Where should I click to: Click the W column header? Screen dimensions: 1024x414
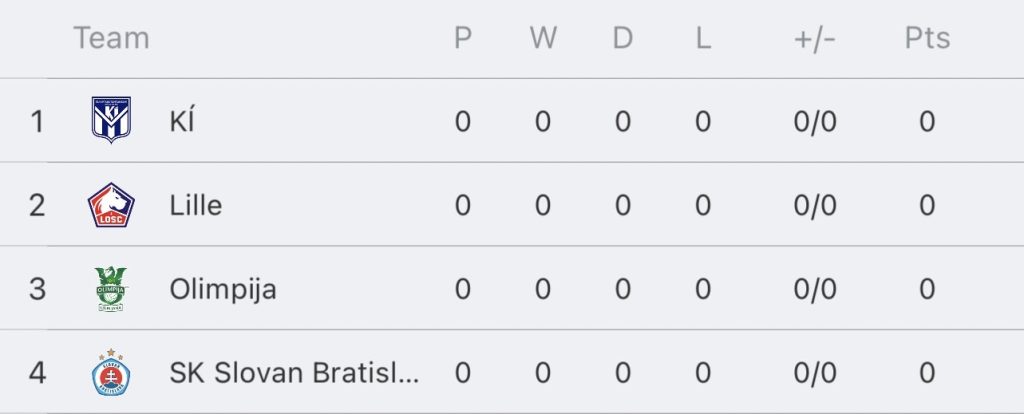click(x=543, y=38)
